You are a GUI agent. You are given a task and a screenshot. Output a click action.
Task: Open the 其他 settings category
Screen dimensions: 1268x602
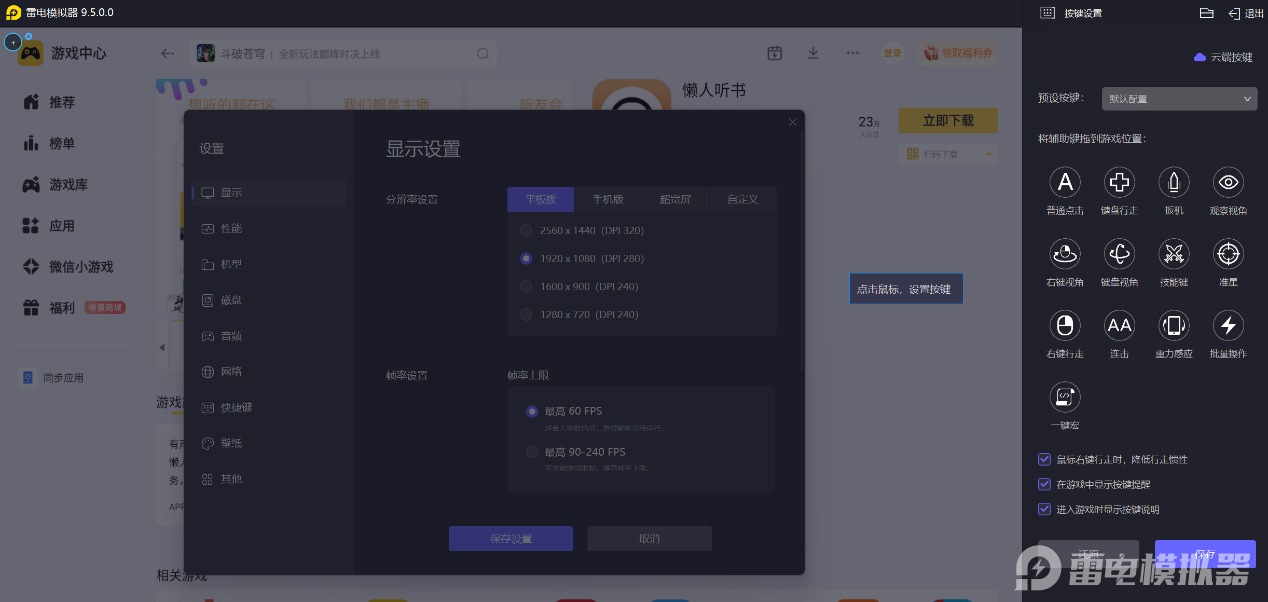pyautogui.click(x=269, y=479)
